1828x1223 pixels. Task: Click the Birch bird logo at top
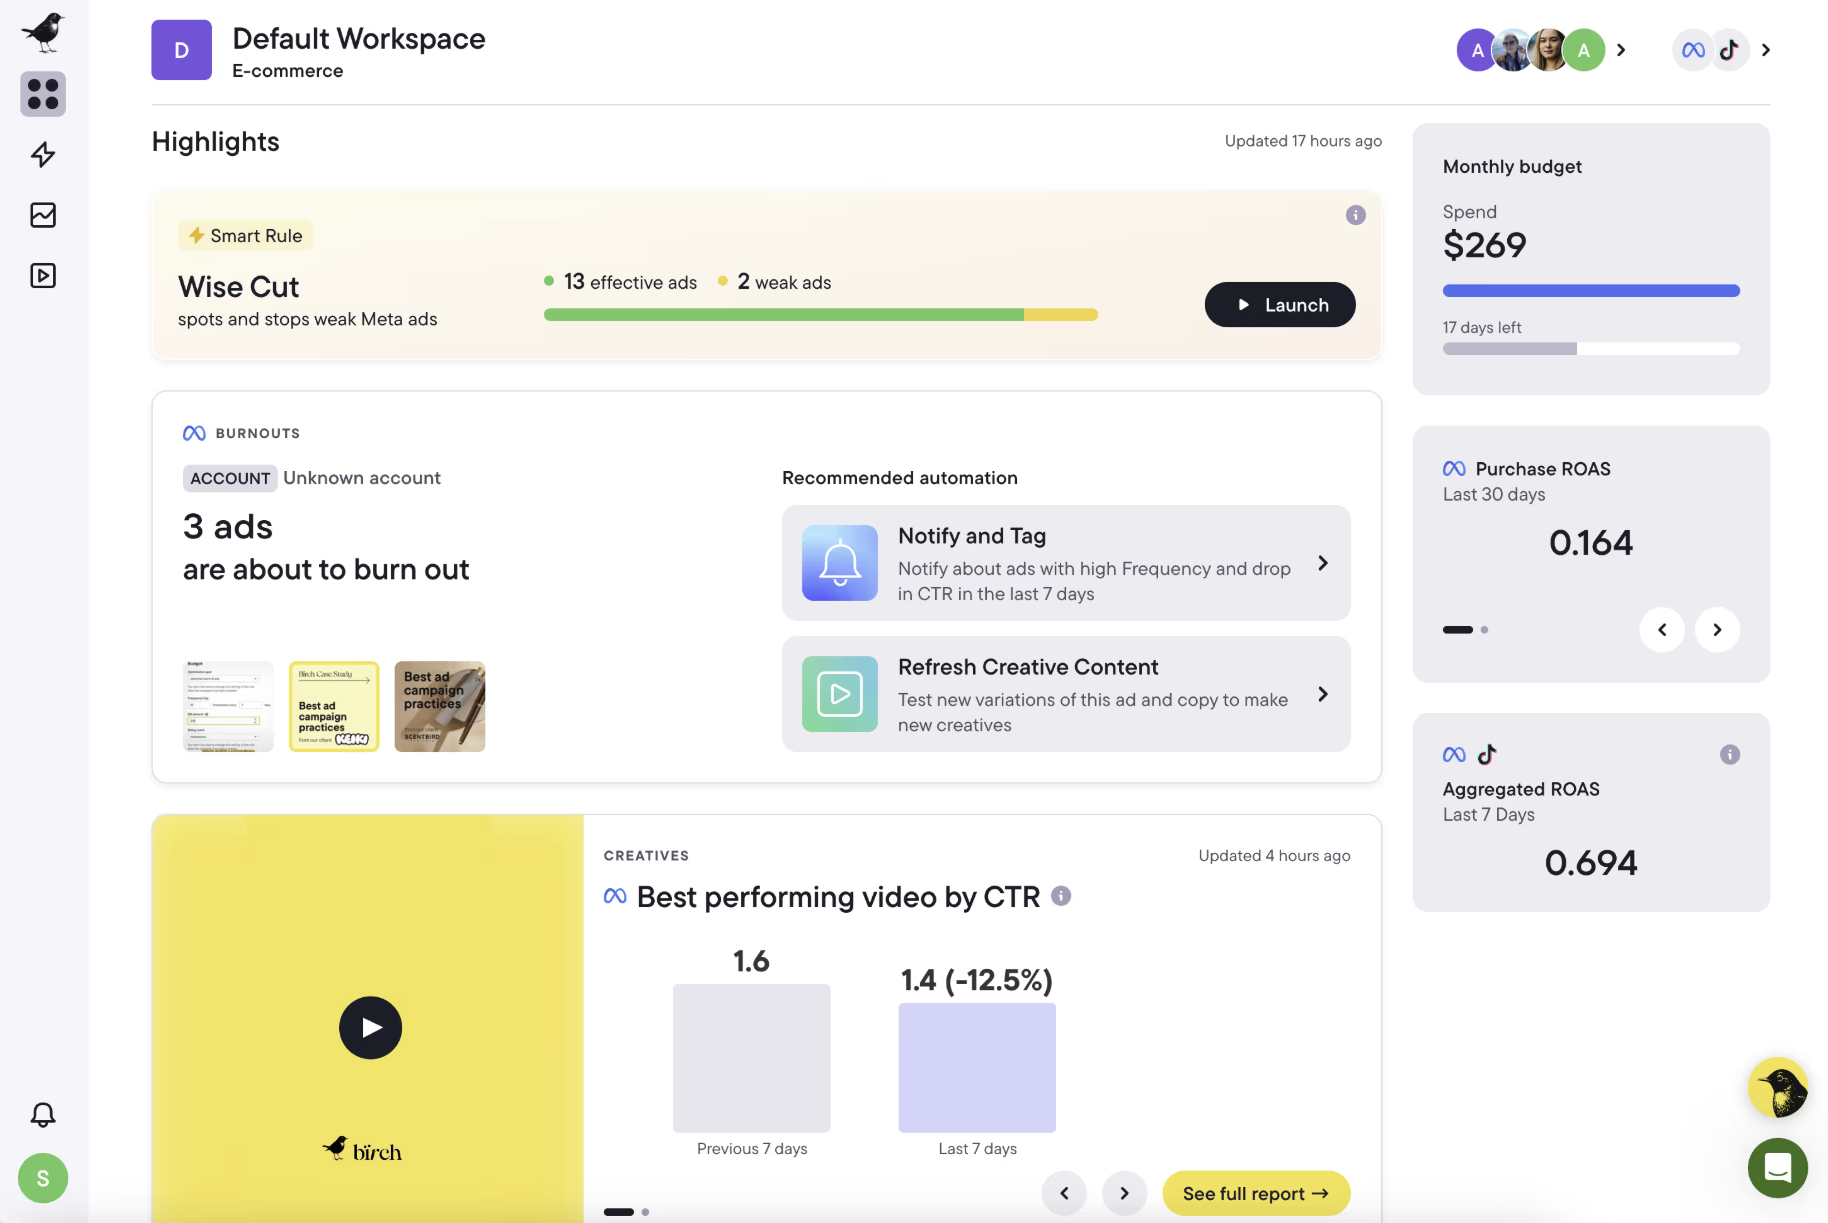43,32
